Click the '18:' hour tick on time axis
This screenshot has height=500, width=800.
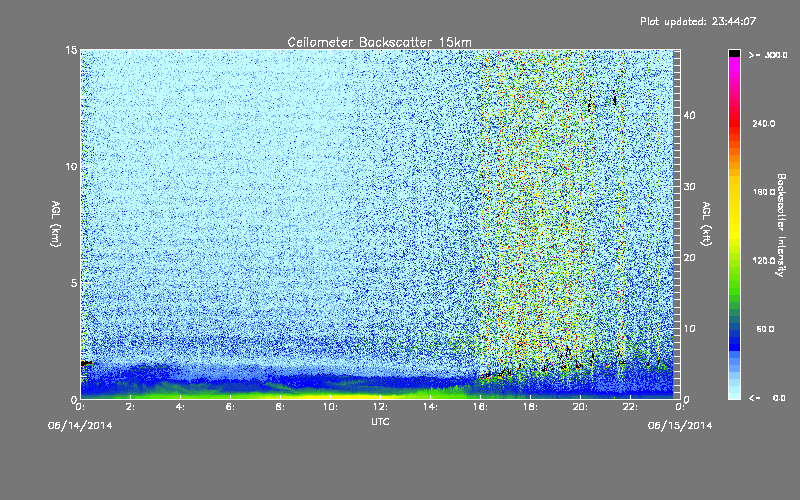pos(531,407)
